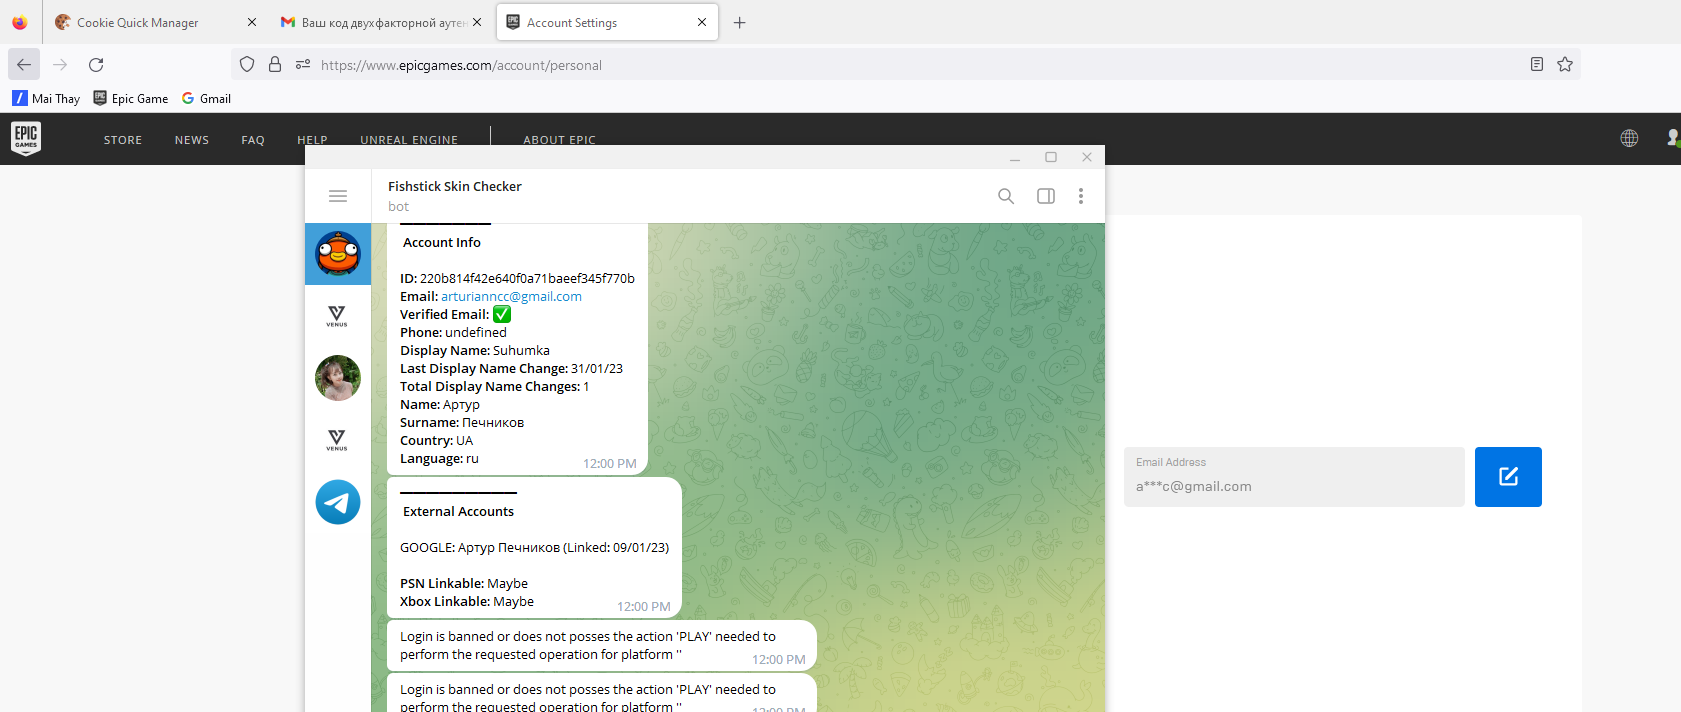This screenshot has height=712, width=1681.
Task: Close the Gmail tab
Action: [x=477, y=22]
